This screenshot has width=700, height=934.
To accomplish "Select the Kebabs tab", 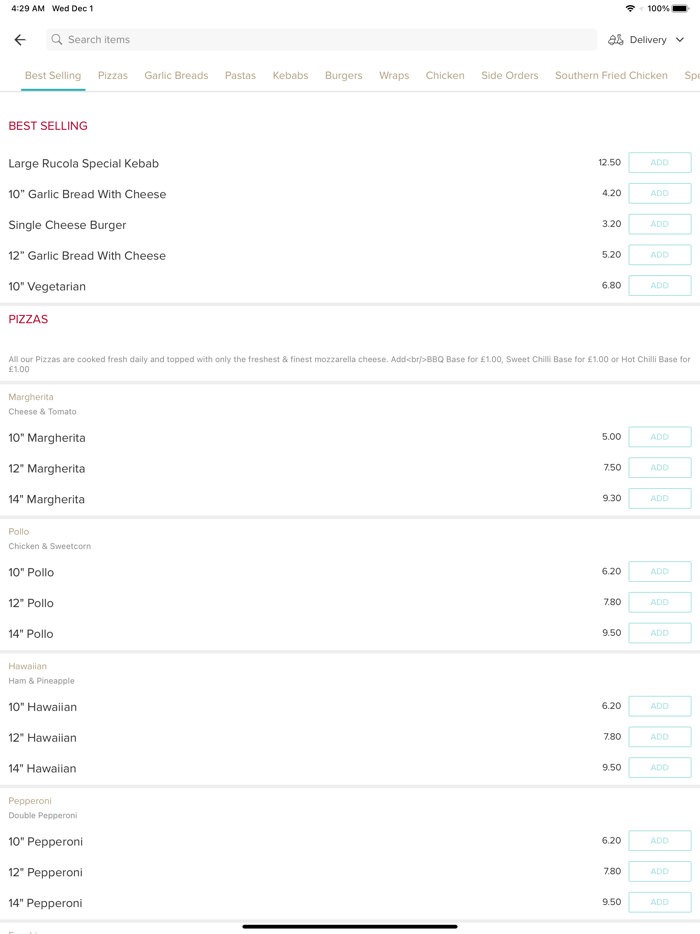I will pos(290,76).
